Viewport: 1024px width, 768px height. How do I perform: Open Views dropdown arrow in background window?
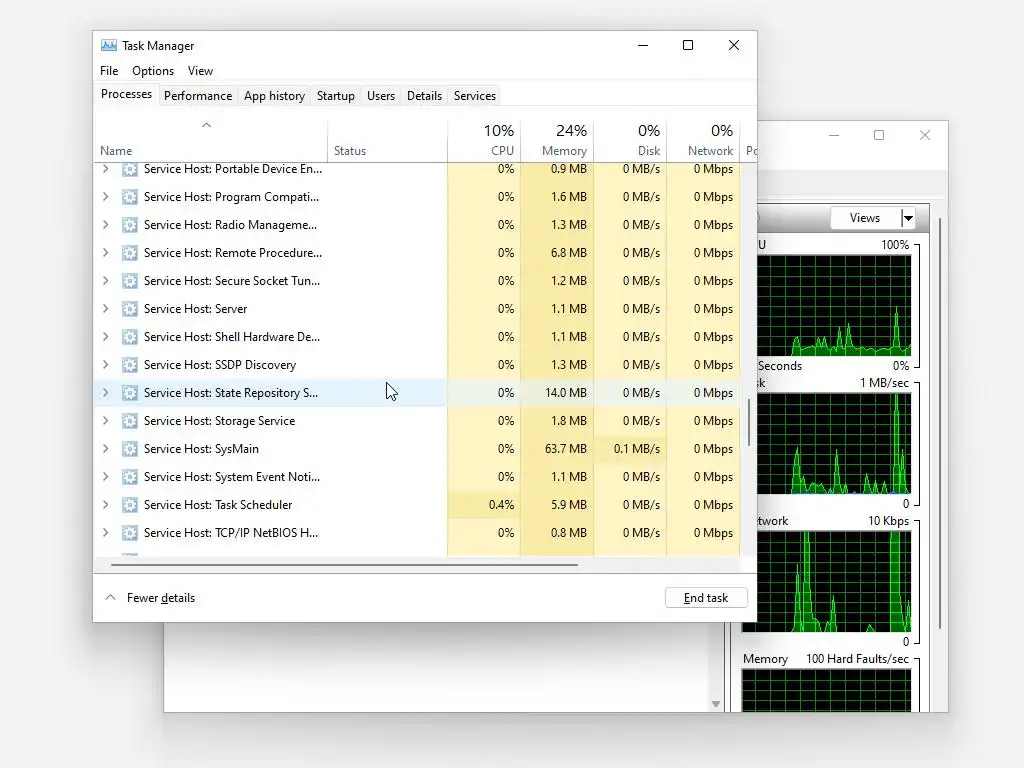tap(908, 218)
